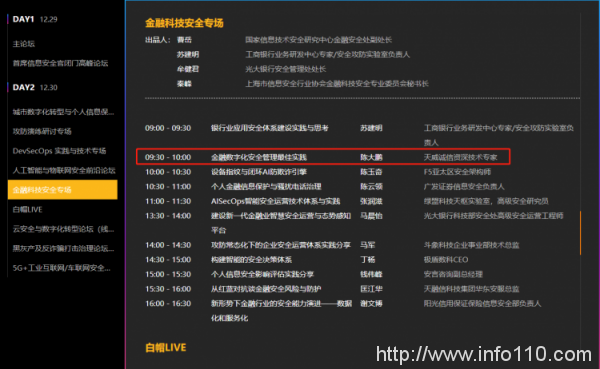Click 极盾数科CEO title
The image size is (600, 369).
[x=446, y=260]
